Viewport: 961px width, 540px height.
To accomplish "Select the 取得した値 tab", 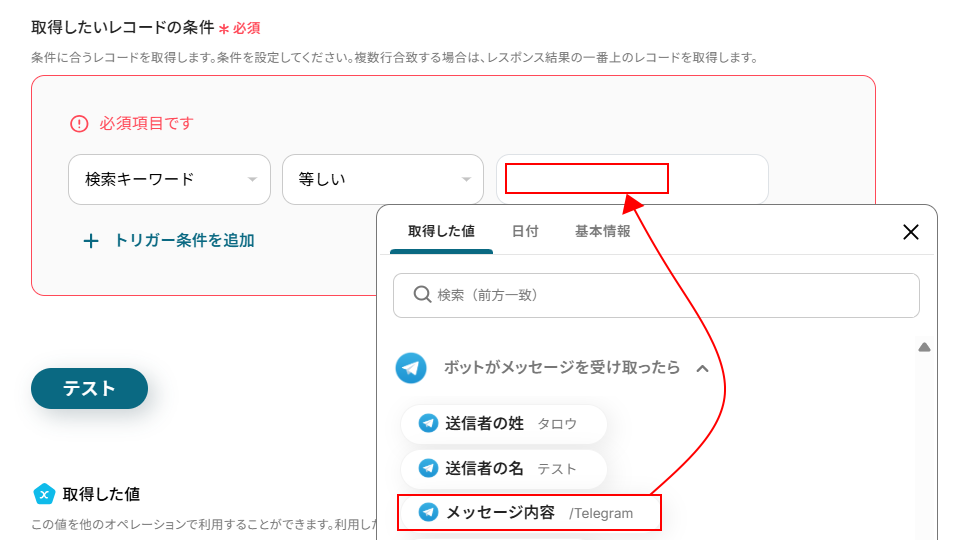I will coord(441,231).
